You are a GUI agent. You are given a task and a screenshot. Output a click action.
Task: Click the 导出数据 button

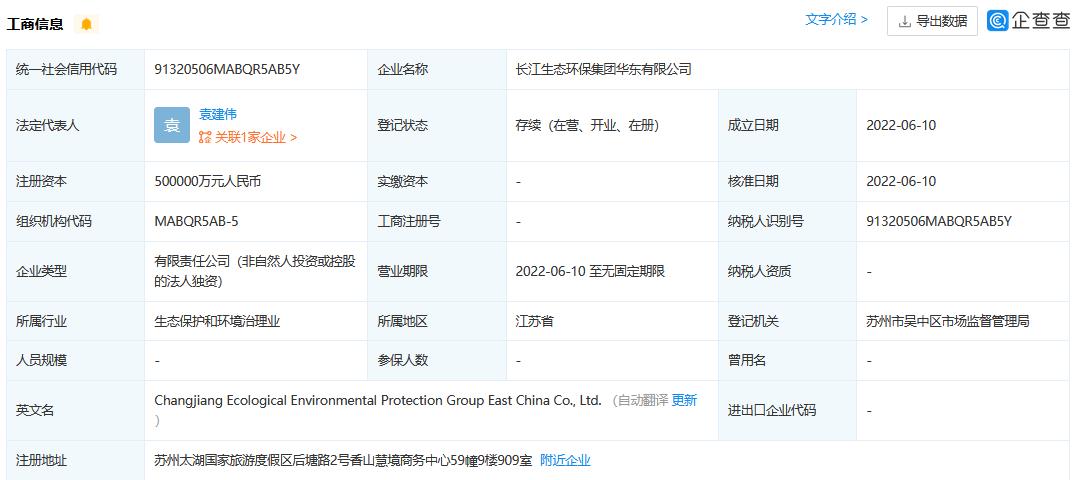pos(932,21)
